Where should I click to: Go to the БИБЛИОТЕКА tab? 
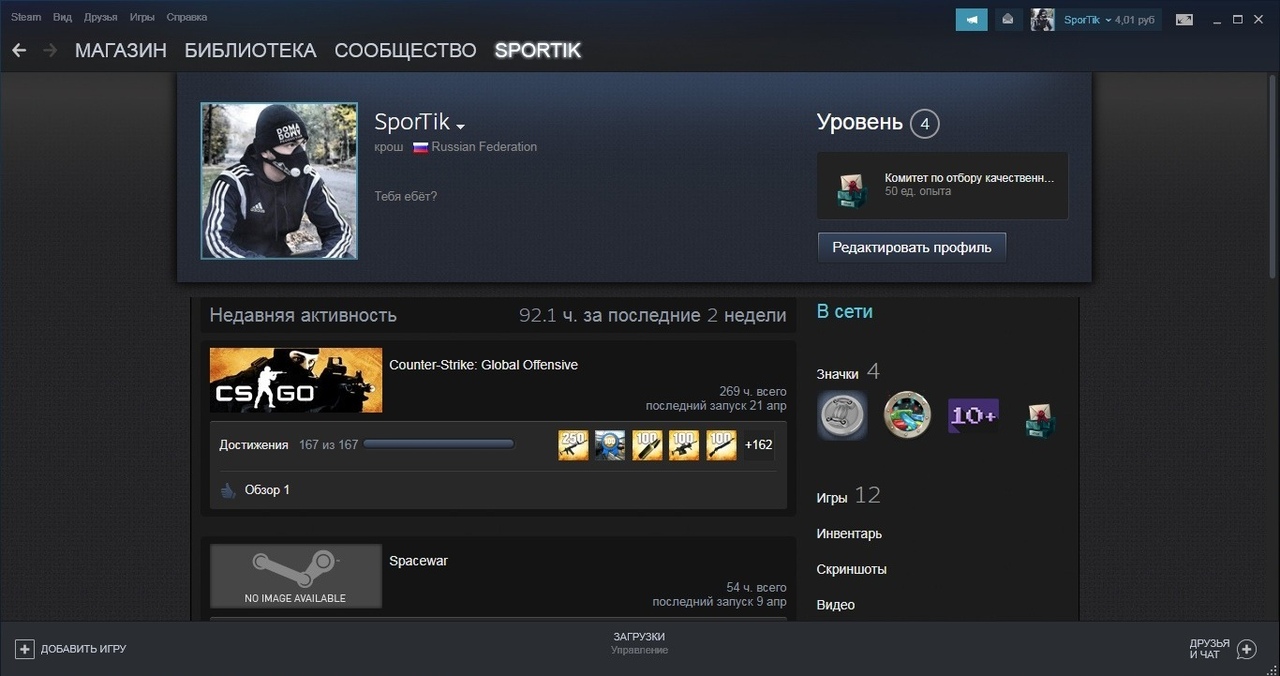250,50
